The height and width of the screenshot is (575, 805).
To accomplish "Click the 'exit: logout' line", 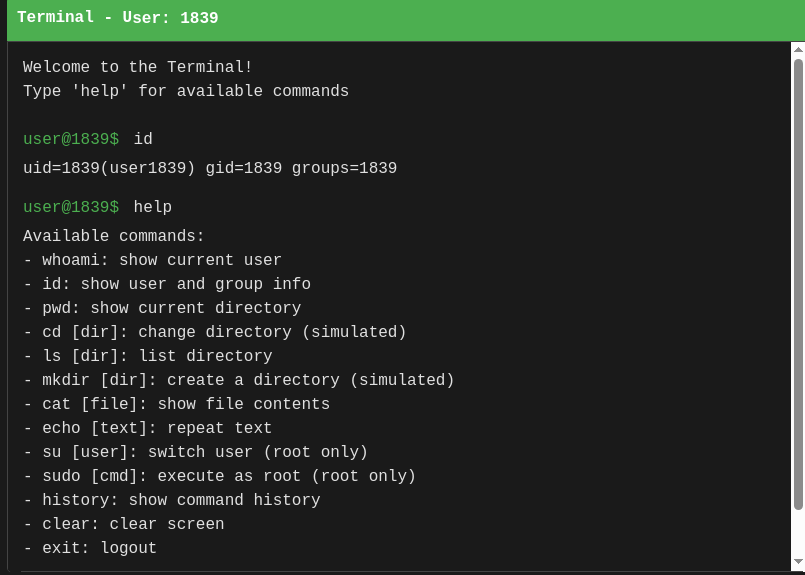I will [90, 548].
